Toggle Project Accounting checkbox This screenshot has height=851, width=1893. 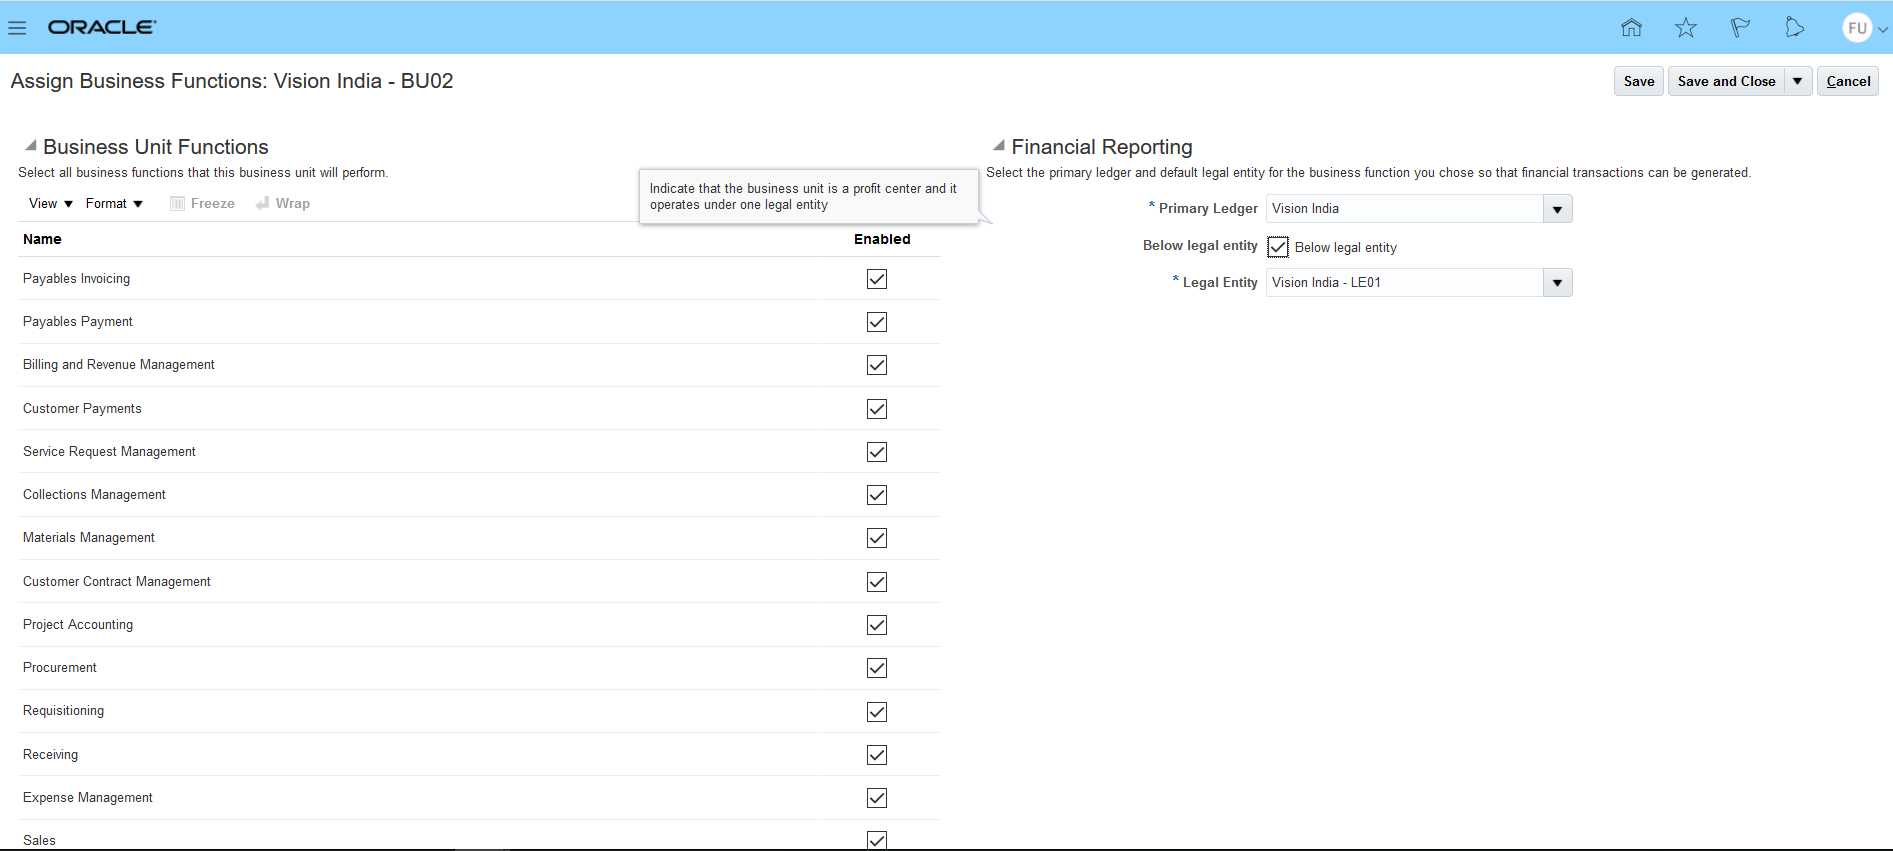pyautogui.click(x=877, y=625)
